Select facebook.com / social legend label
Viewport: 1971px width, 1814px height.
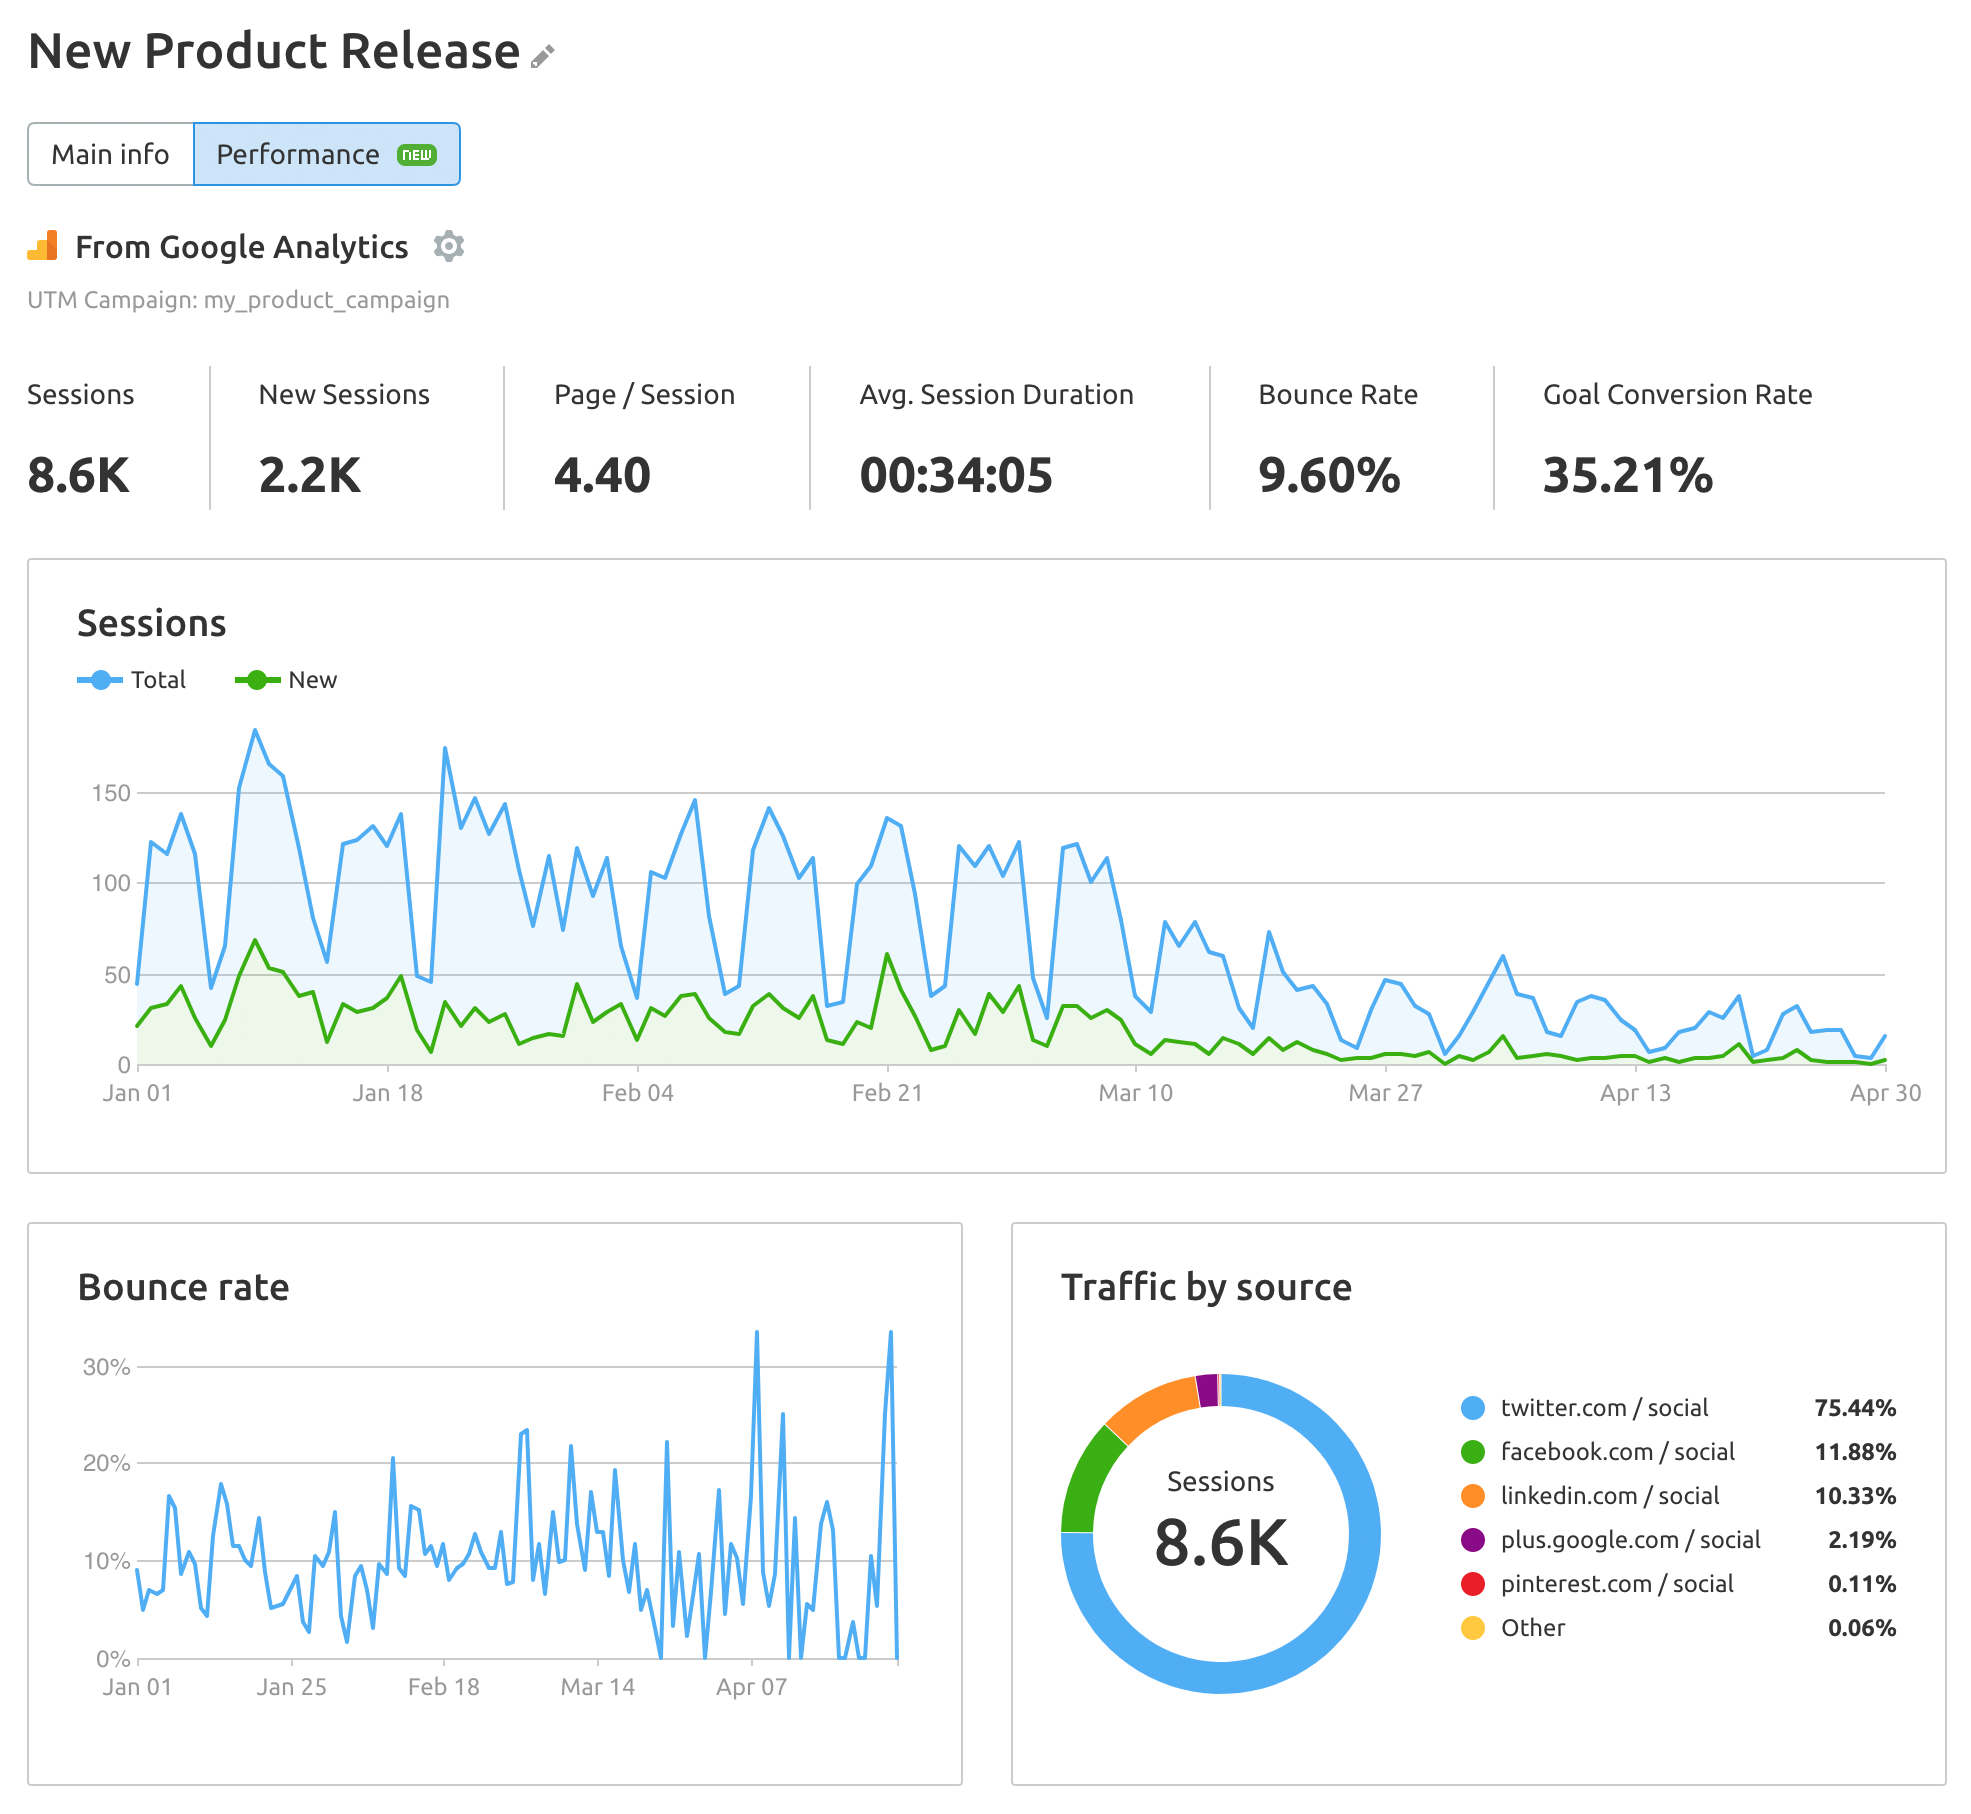1617,1452
